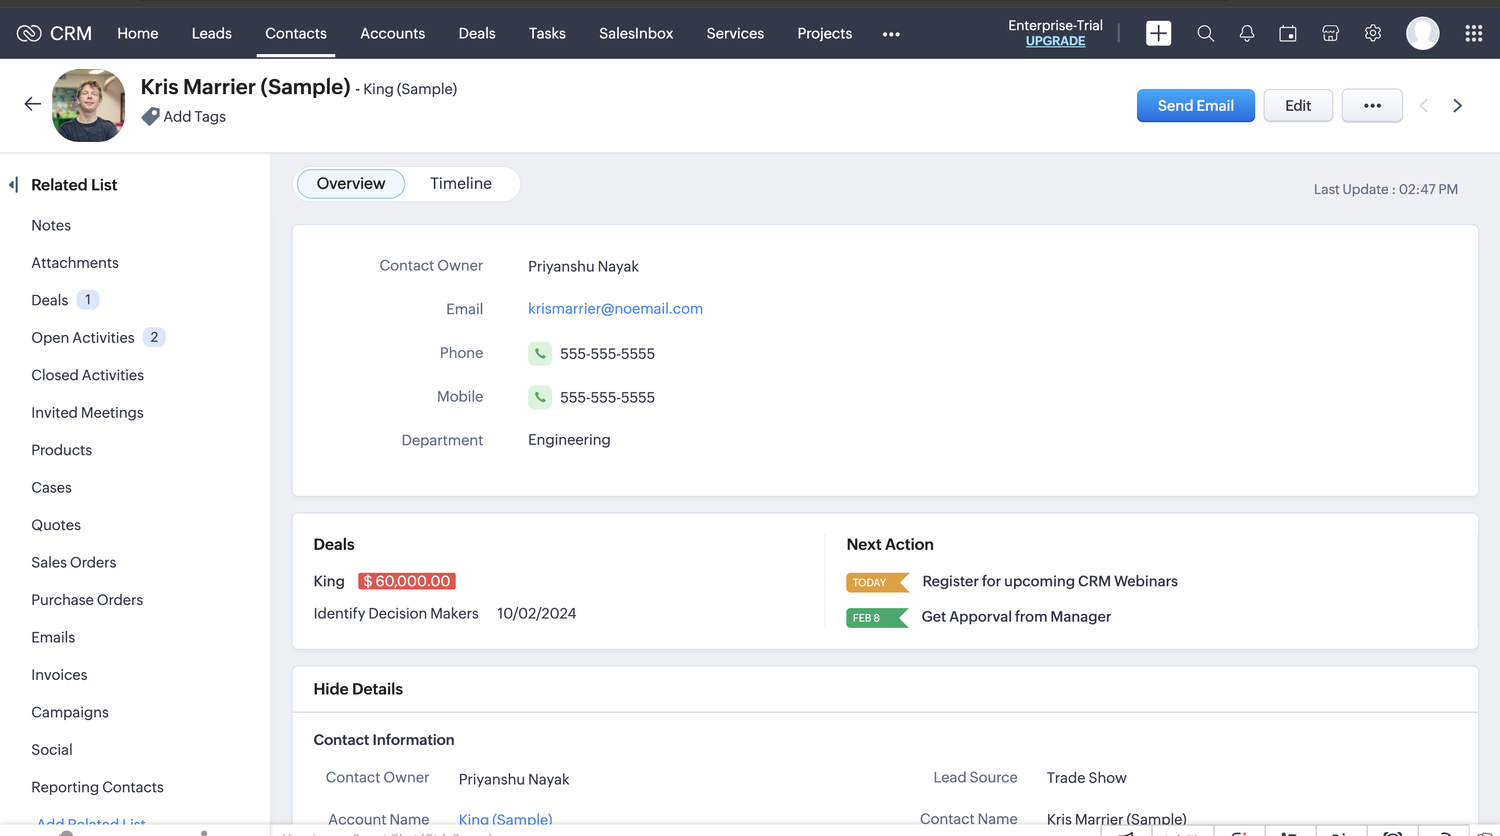
Task: Open the calendar icon in top bar
Action: (1288, 33)
